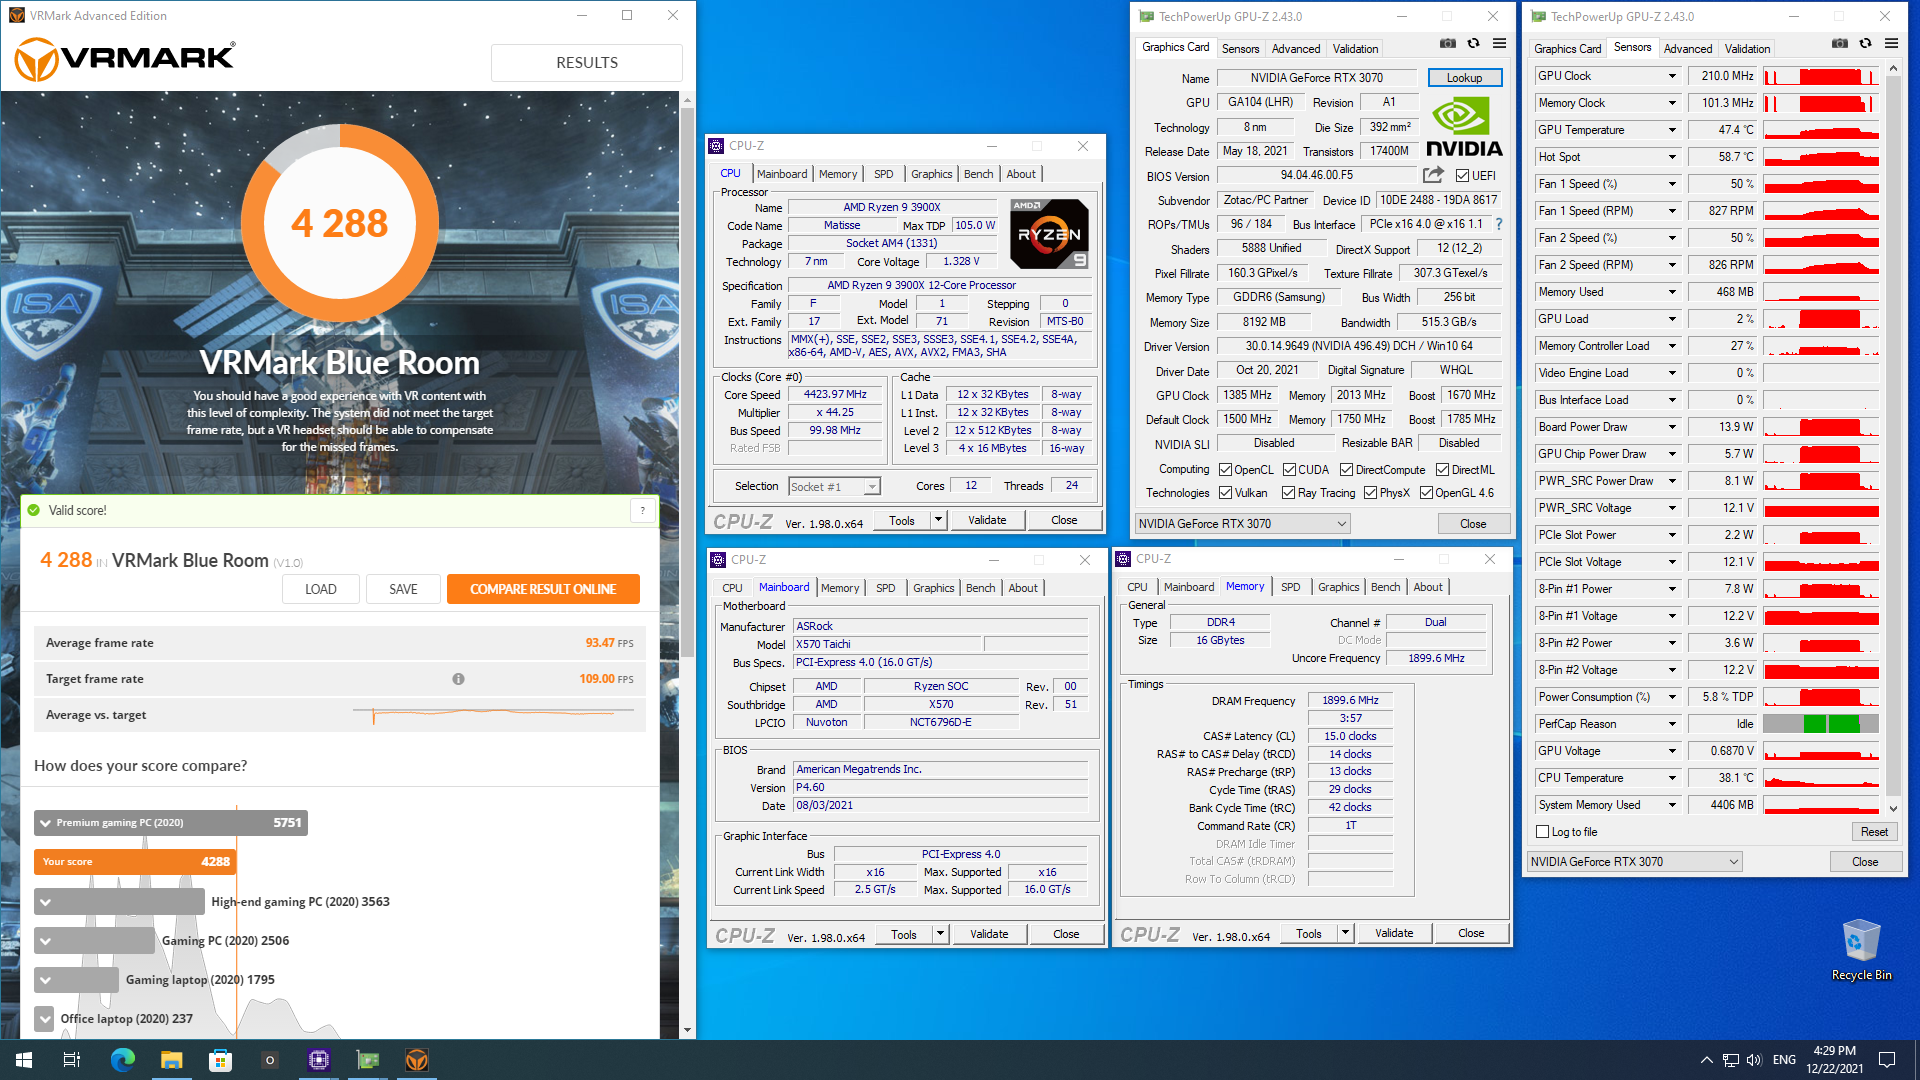This screenshot has width=1920, height=1080.
Task: Open hamburger menu in GPU-Z Sensors window
Action: [1891, 43]
